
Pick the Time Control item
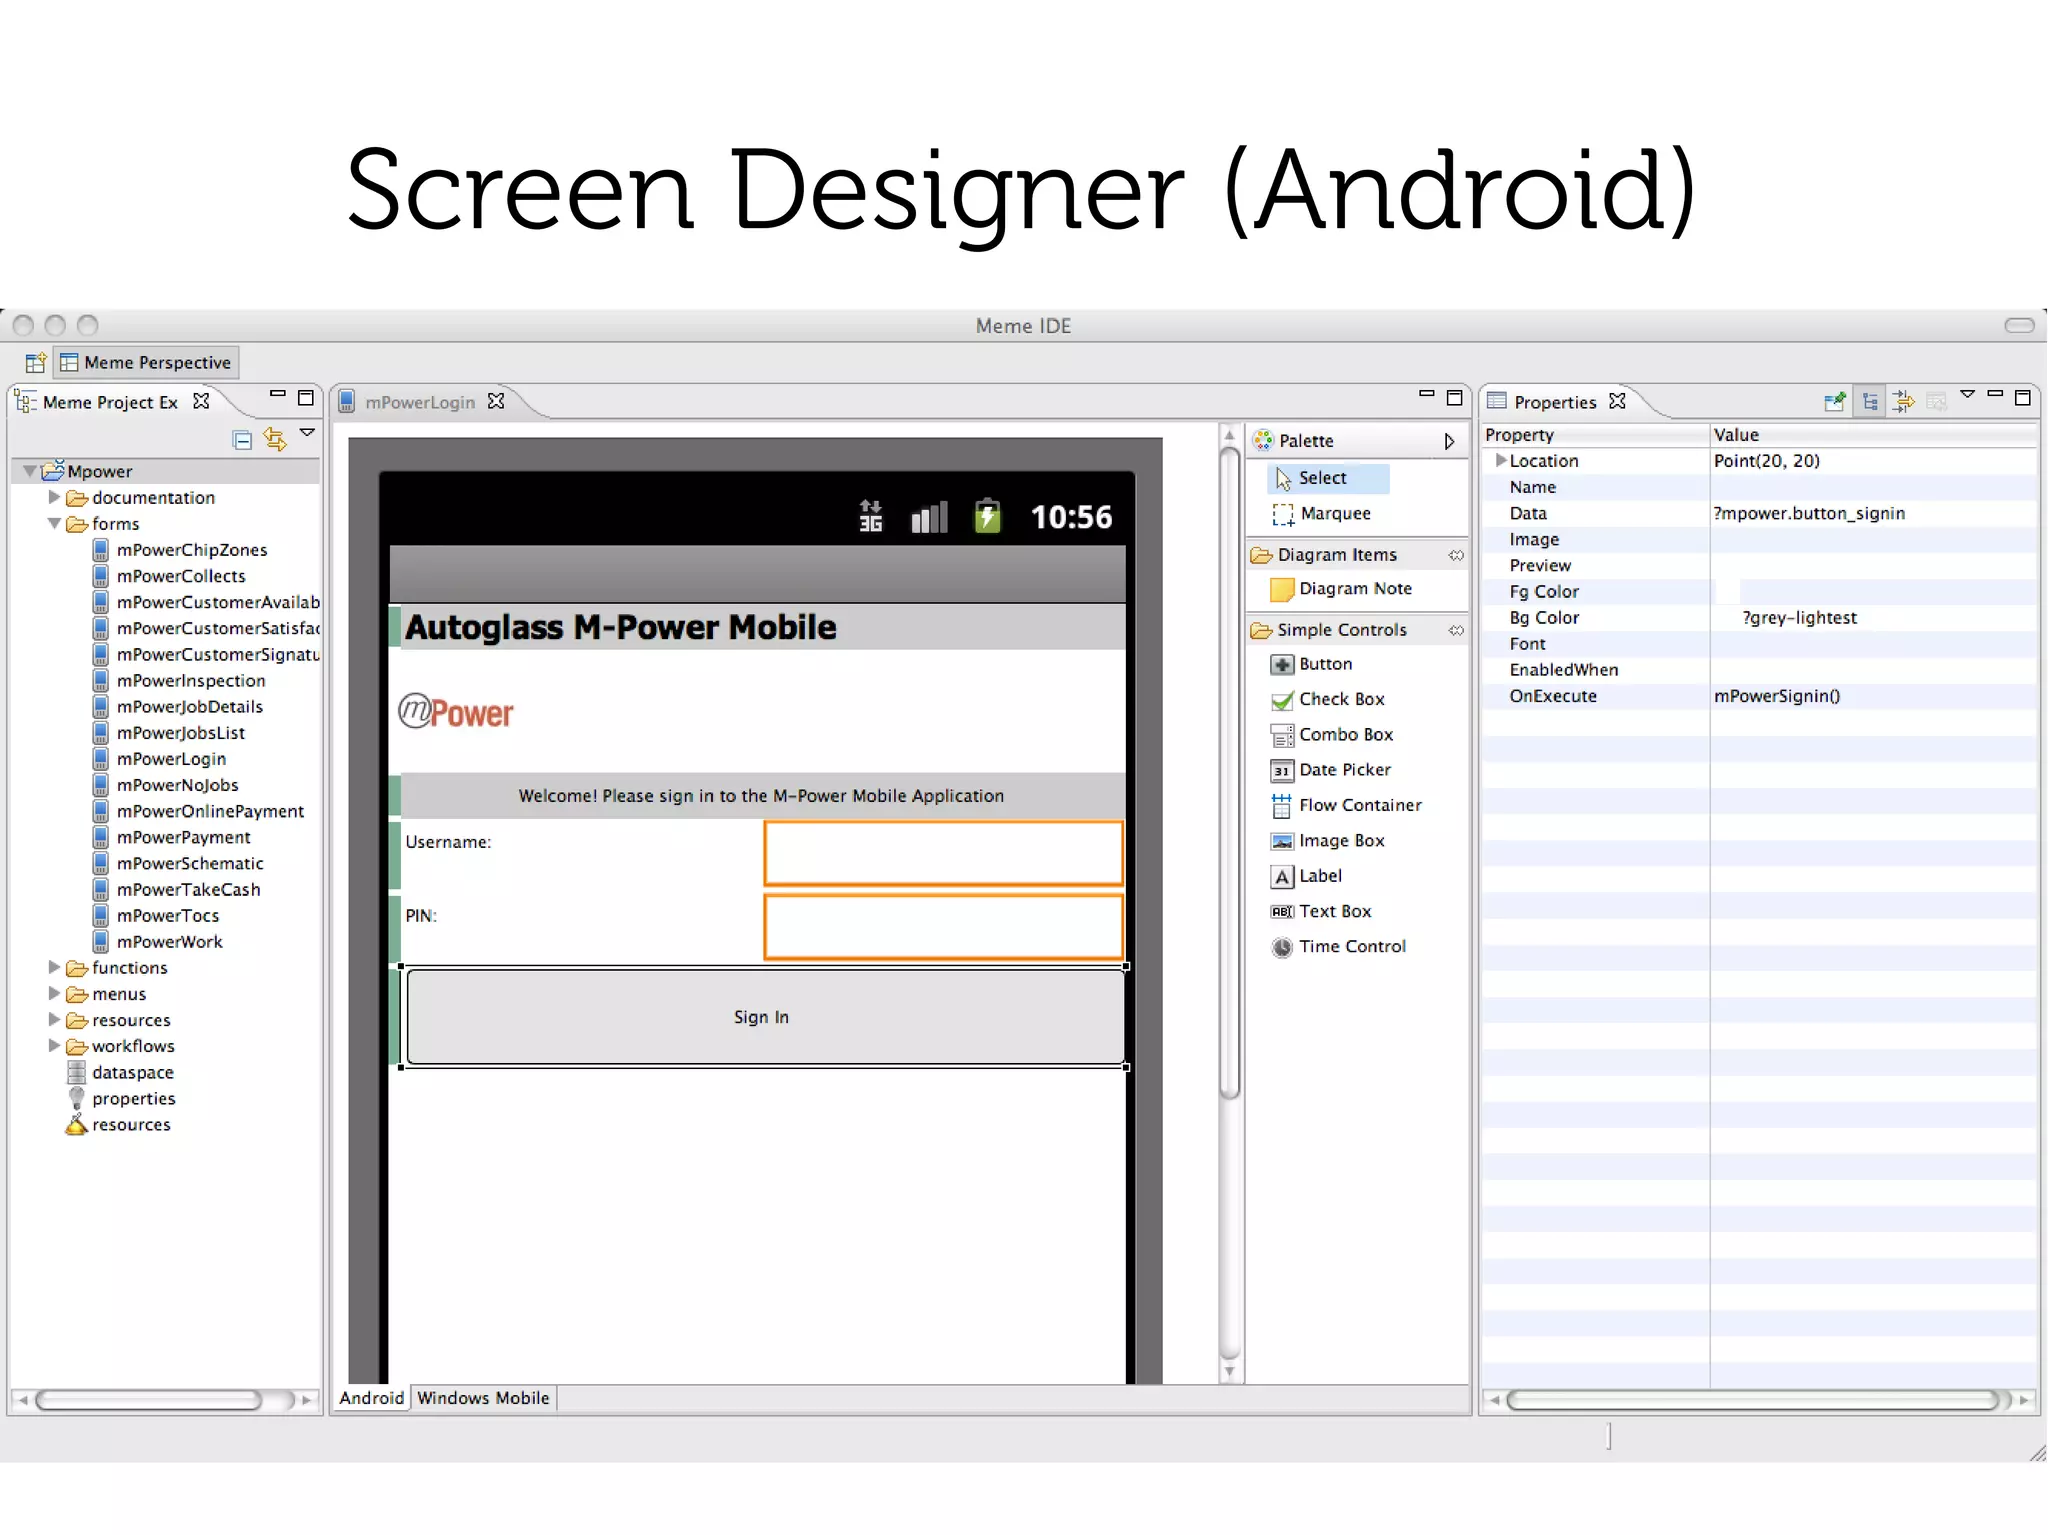[x=1338, y=946]
